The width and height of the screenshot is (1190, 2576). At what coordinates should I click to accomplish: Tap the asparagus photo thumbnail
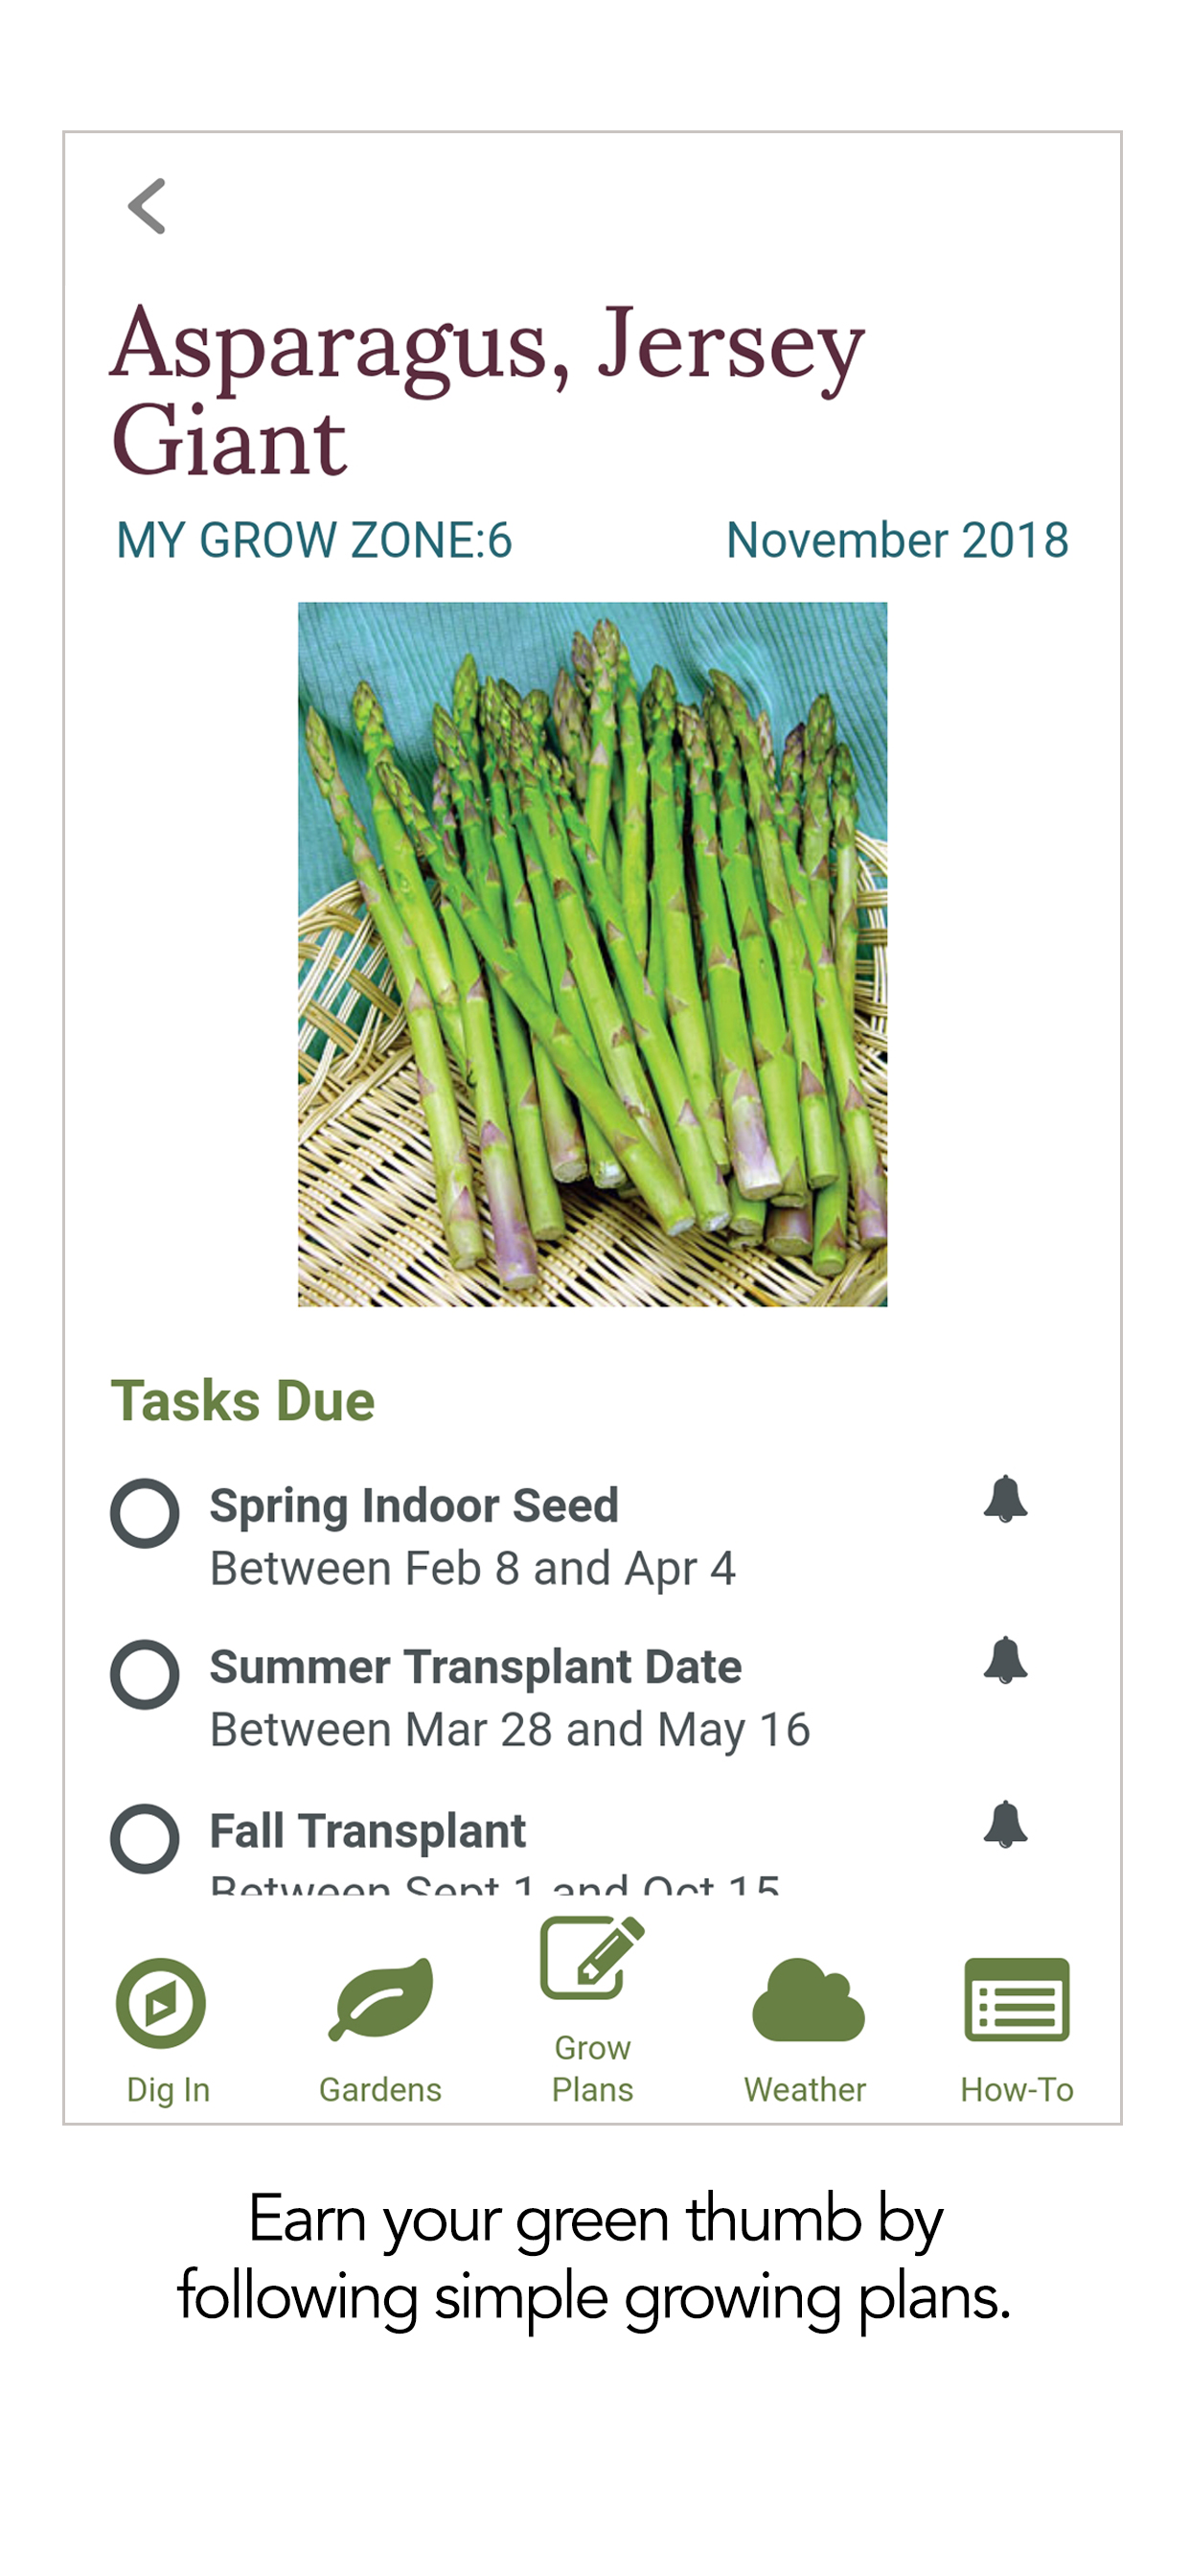pos(592,954)
